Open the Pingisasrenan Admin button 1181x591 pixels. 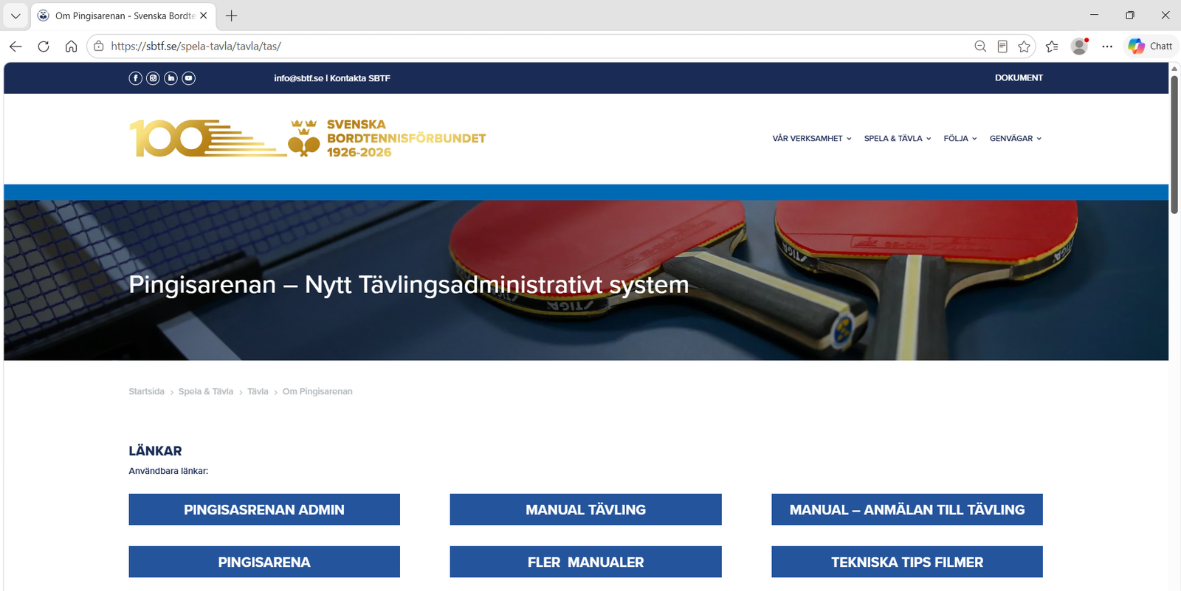[x=264, y=510]
